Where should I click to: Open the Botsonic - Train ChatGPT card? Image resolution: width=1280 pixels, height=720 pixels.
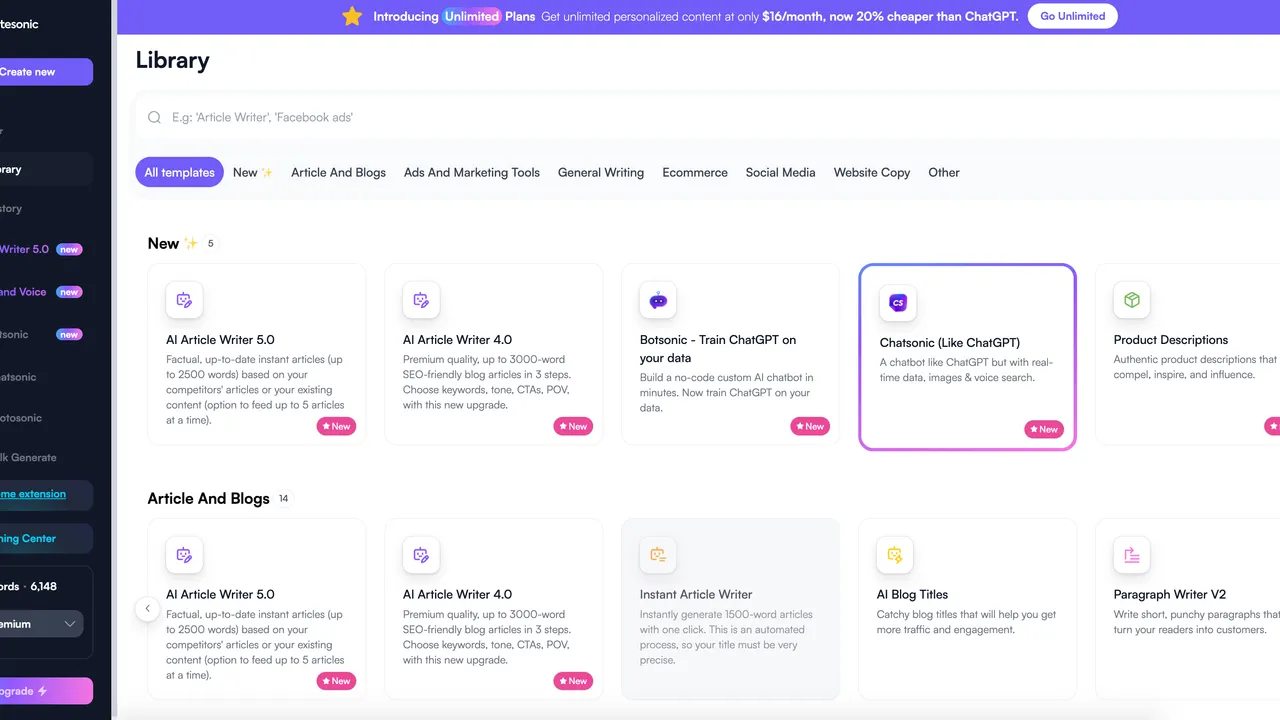coord(730,354)
